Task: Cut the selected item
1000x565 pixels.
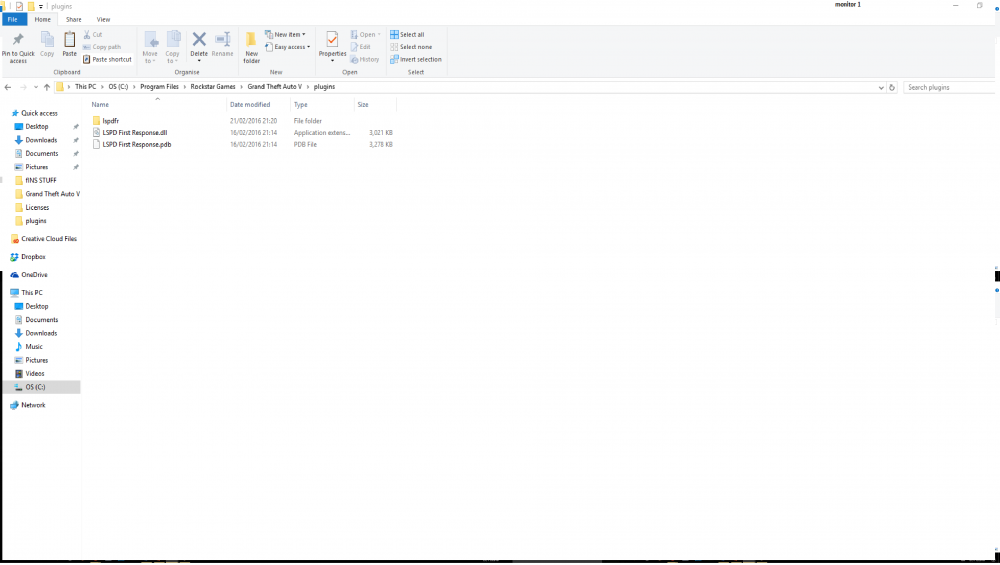Action: [93, 34]
